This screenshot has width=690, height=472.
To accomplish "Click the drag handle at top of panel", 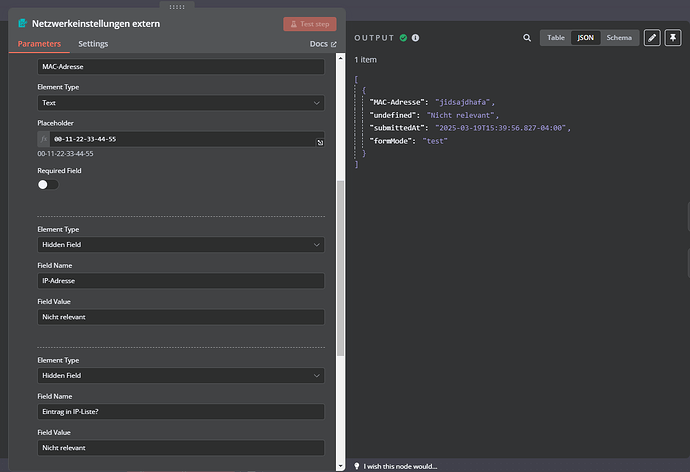I will point(177,7).
